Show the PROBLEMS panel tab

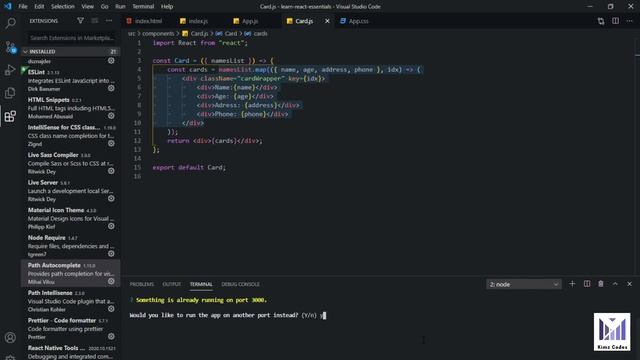point(142,284)
